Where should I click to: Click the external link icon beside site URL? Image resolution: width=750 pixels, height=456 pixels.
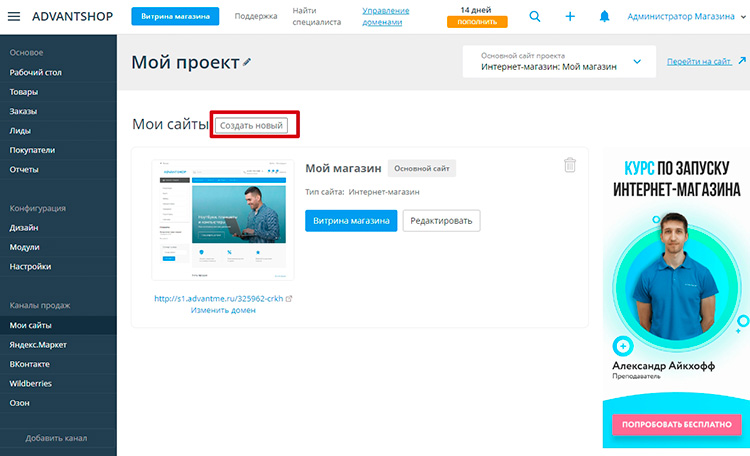[289, 299]
